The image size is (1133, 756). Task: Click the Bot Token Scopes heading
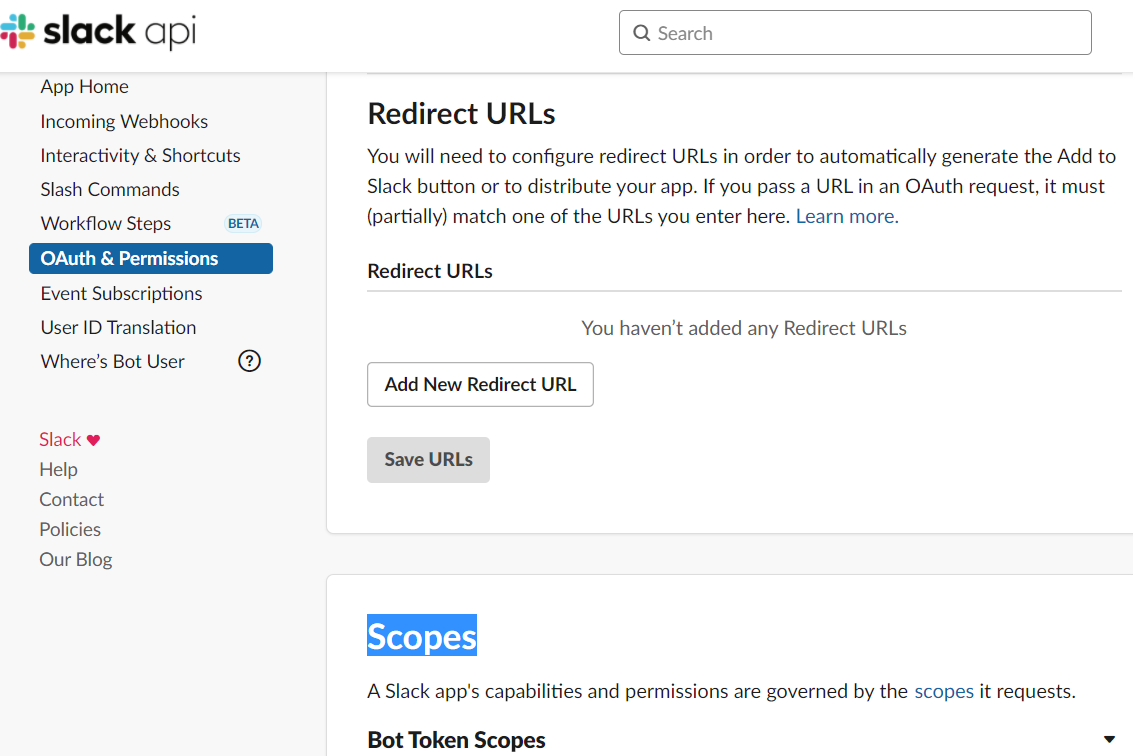pyautogui.click(x=457, y=740)
